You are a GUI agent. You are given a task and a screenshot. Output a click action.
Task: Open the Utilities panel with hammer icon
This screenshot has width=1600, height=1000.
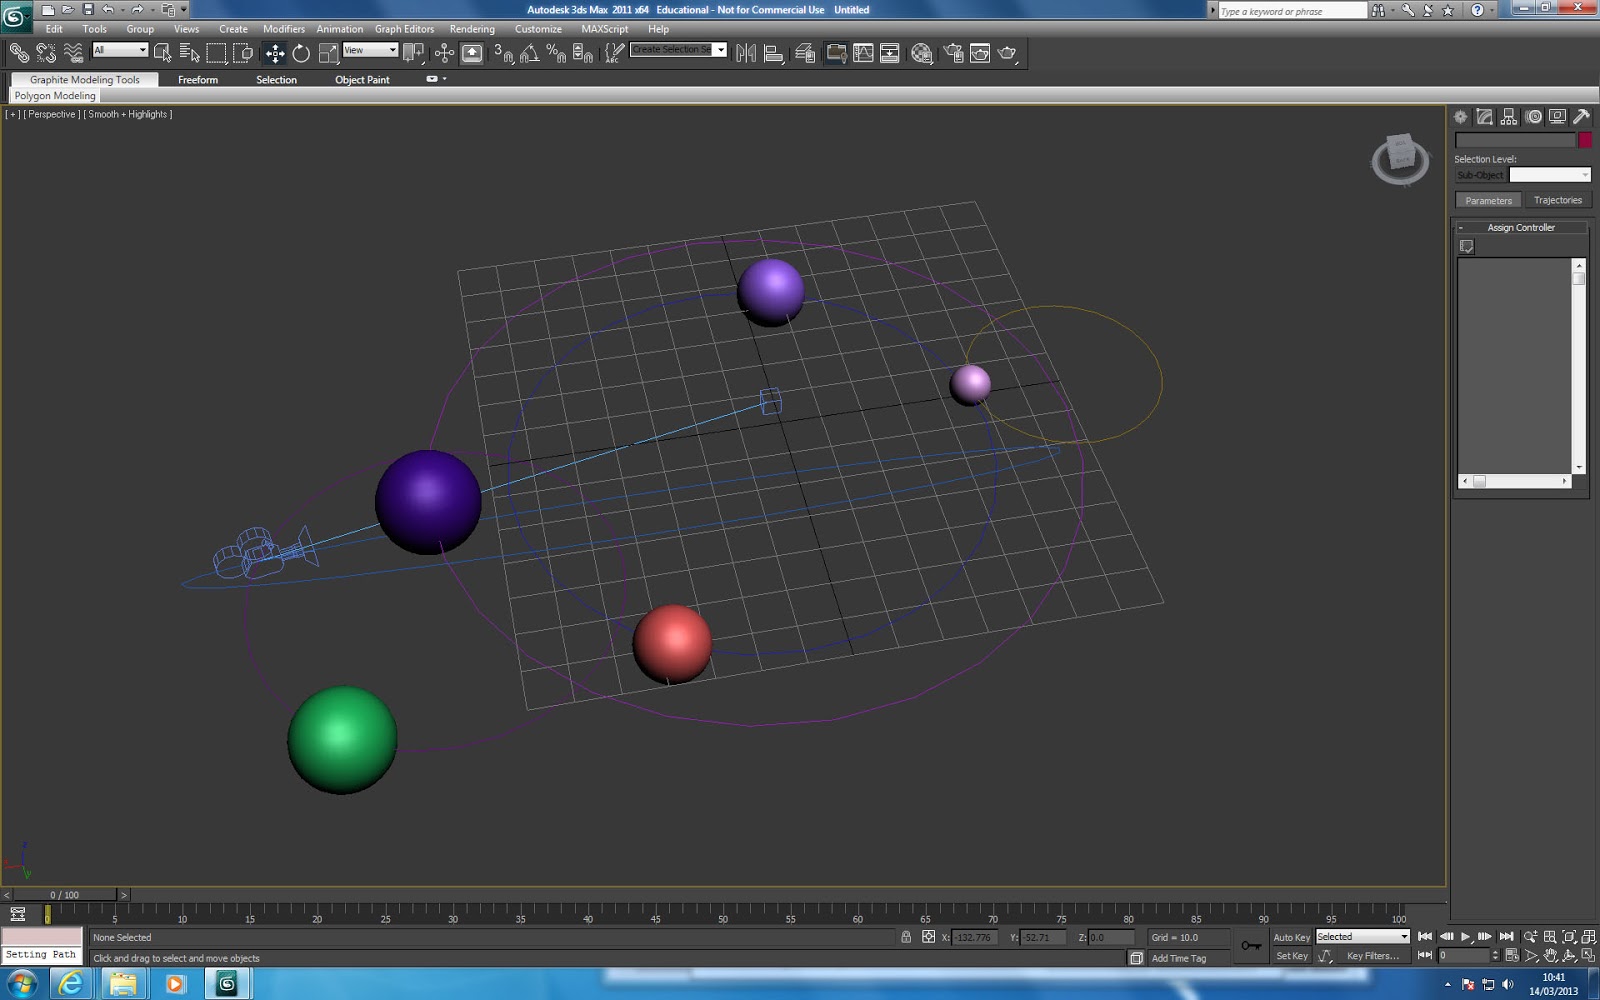tap(1582, 116)
